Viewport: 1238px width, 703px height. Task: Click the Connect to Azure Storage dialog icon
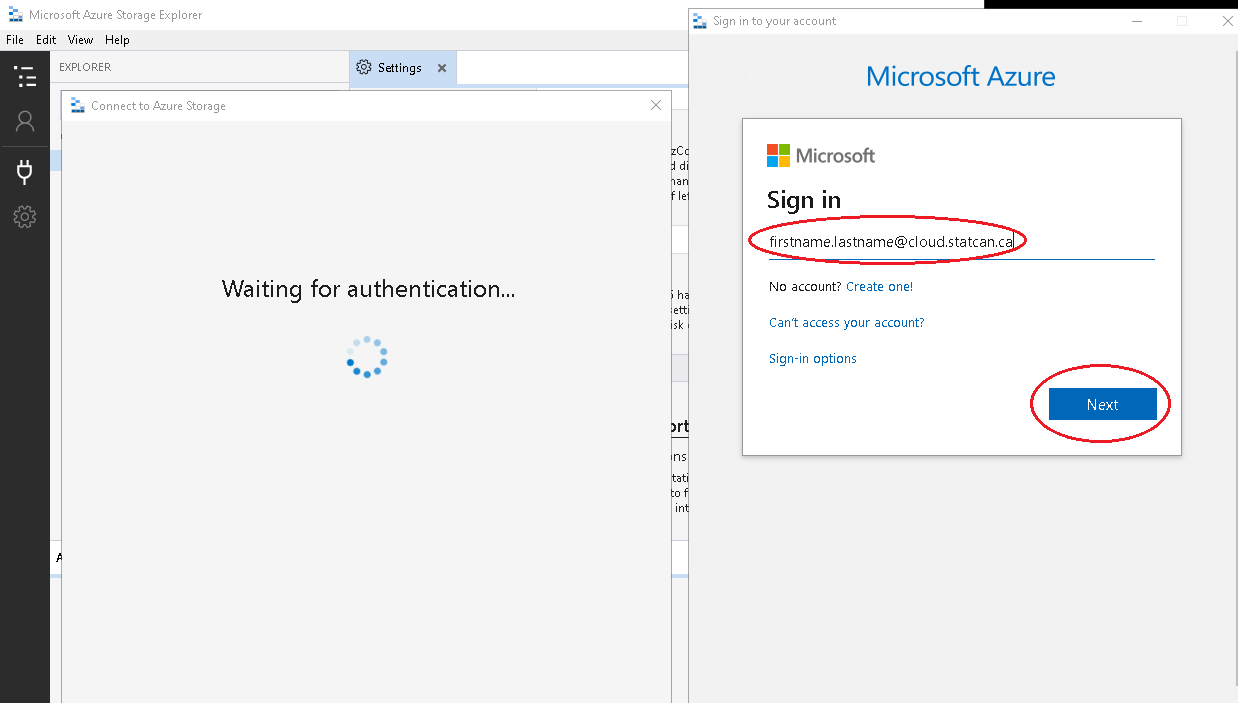click(78, 105)
